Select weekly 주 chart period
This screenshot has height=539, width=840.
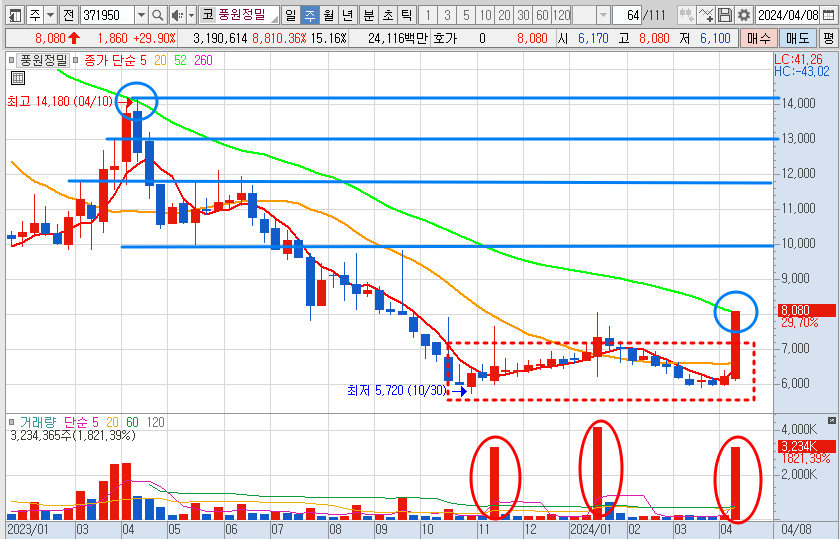pyautogui.click(x=310, y=15)
